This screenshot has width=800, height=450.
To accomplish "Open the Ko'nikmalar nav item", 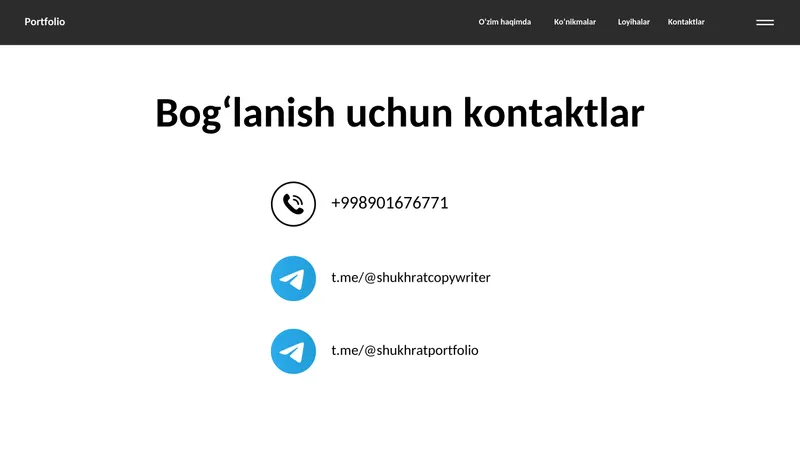I will pyautogui.click(x=575, y=22).
